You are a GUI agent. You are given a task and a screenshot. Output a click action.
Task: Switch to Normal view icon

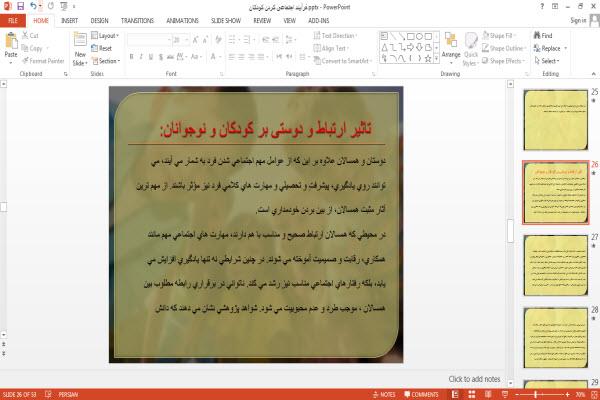[455, 394]
